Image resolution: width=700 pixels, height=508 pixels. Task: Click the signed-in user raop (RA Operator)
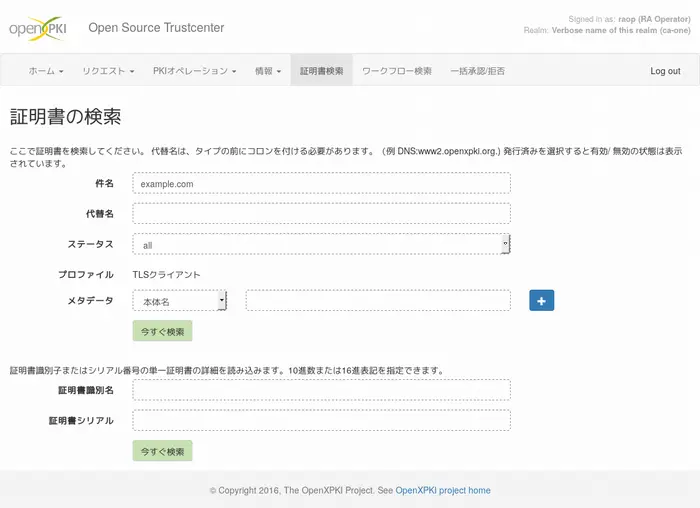(x=654, y=19)
